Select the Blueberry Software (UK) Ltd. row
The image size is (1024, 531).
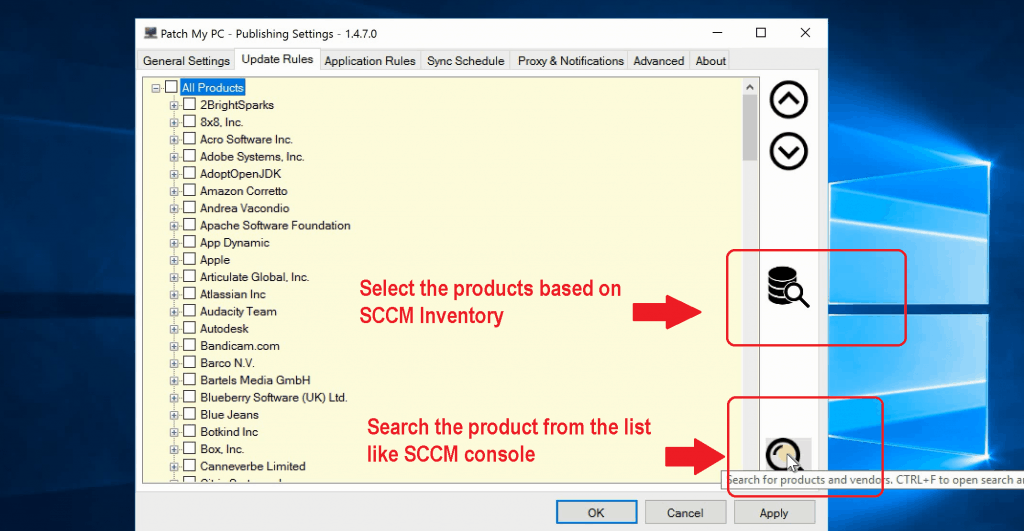coord(274,397)
